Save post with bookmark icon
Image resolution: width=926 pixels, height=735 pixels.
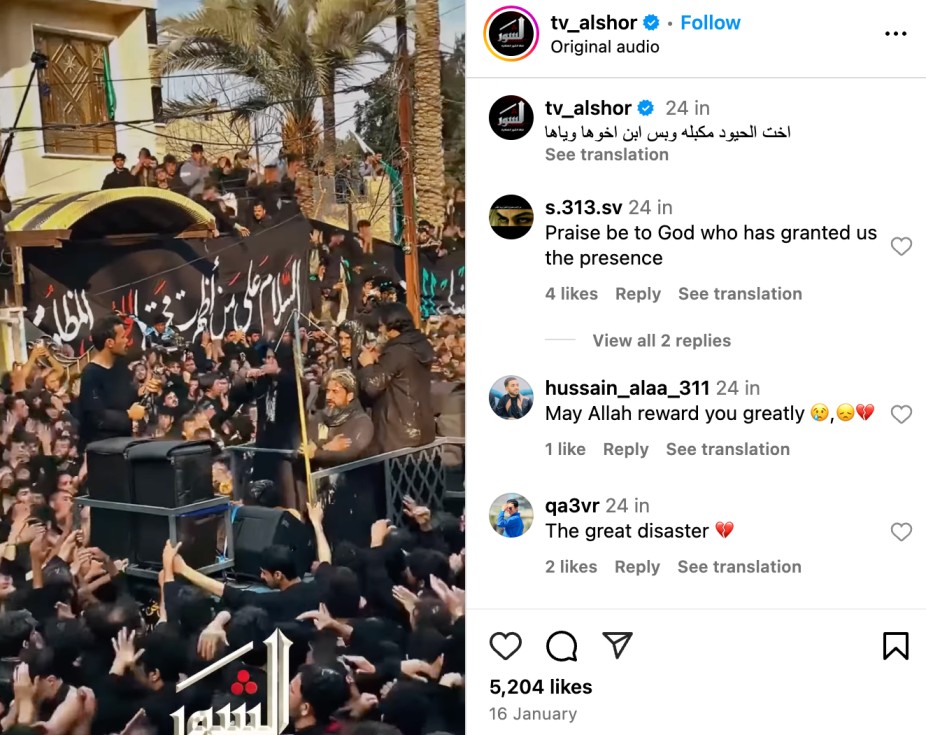(x=895, y=645)
